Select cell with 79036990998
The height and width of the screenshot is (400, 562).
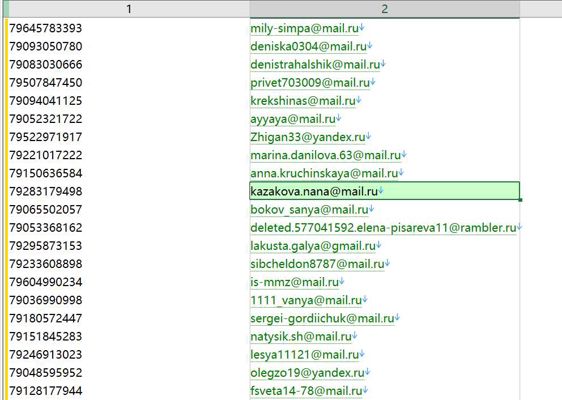tap(129, 300)
